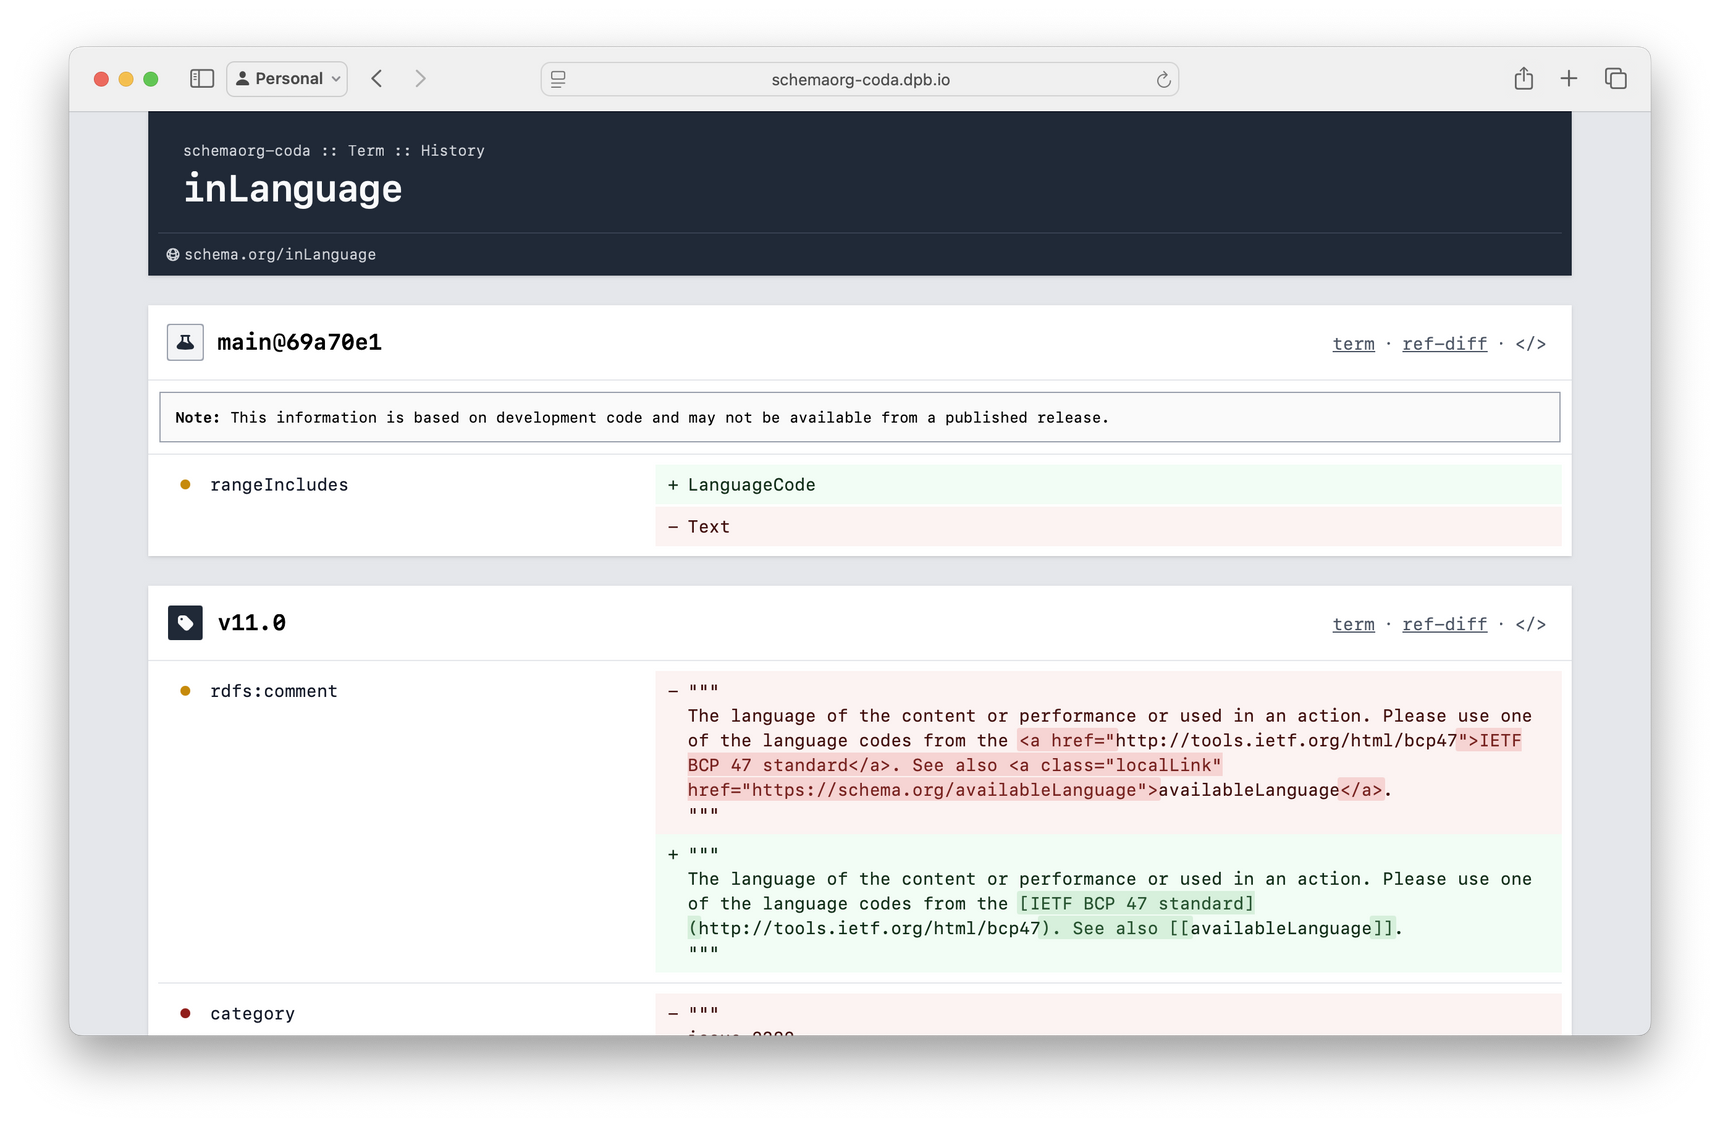1720x1127 pixels.
Task: Click the globe icon before schema.org/inLanguage
Action: coord(173,254)
